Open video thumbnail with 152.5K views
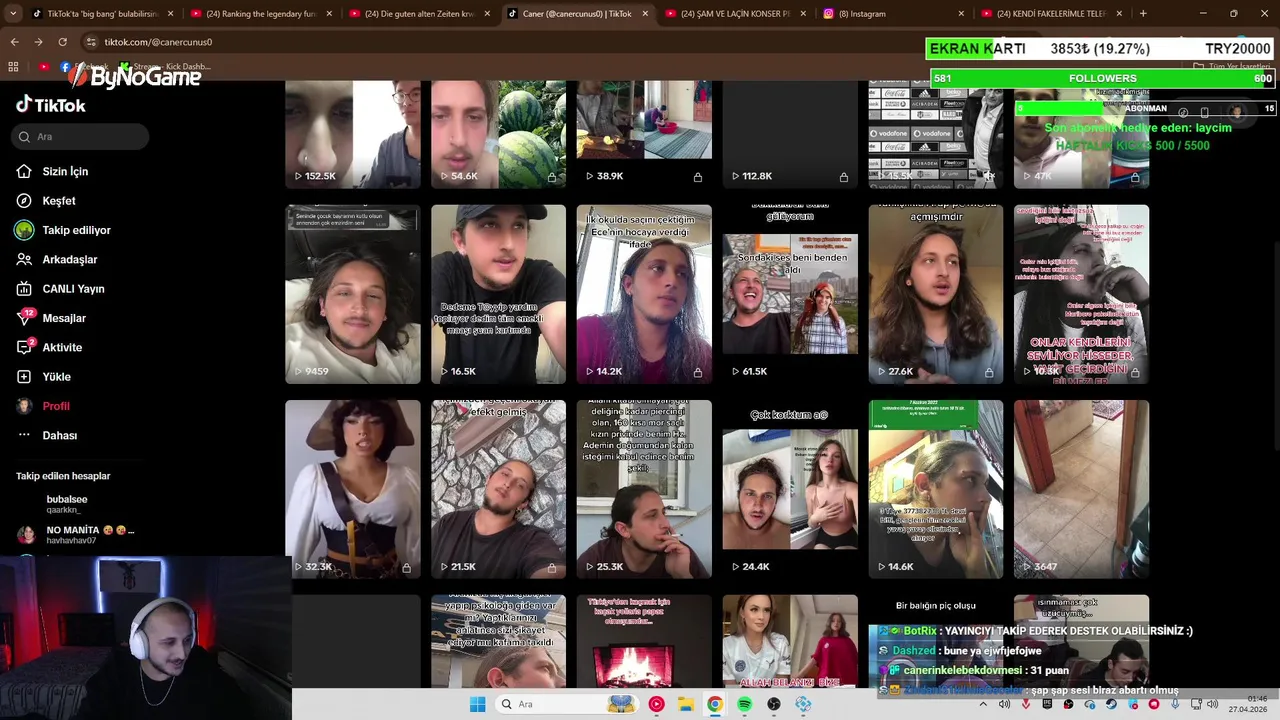Viewport: 1280px width, 720px height. coord(352,134)
